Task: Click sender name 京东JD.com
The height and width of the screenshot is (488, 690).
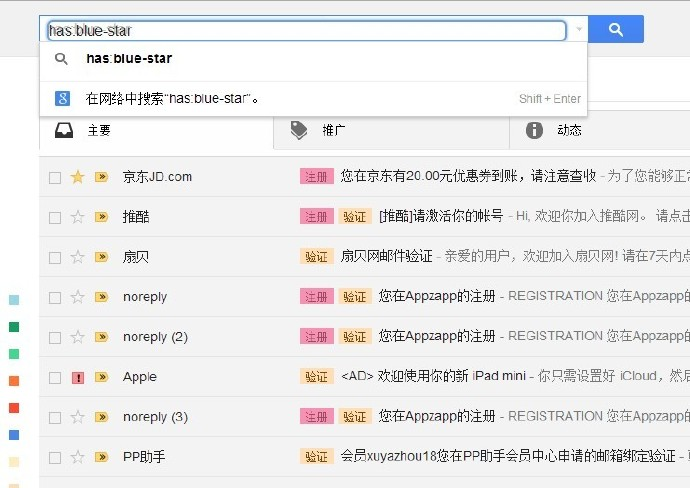Action: tap(157, 177)
